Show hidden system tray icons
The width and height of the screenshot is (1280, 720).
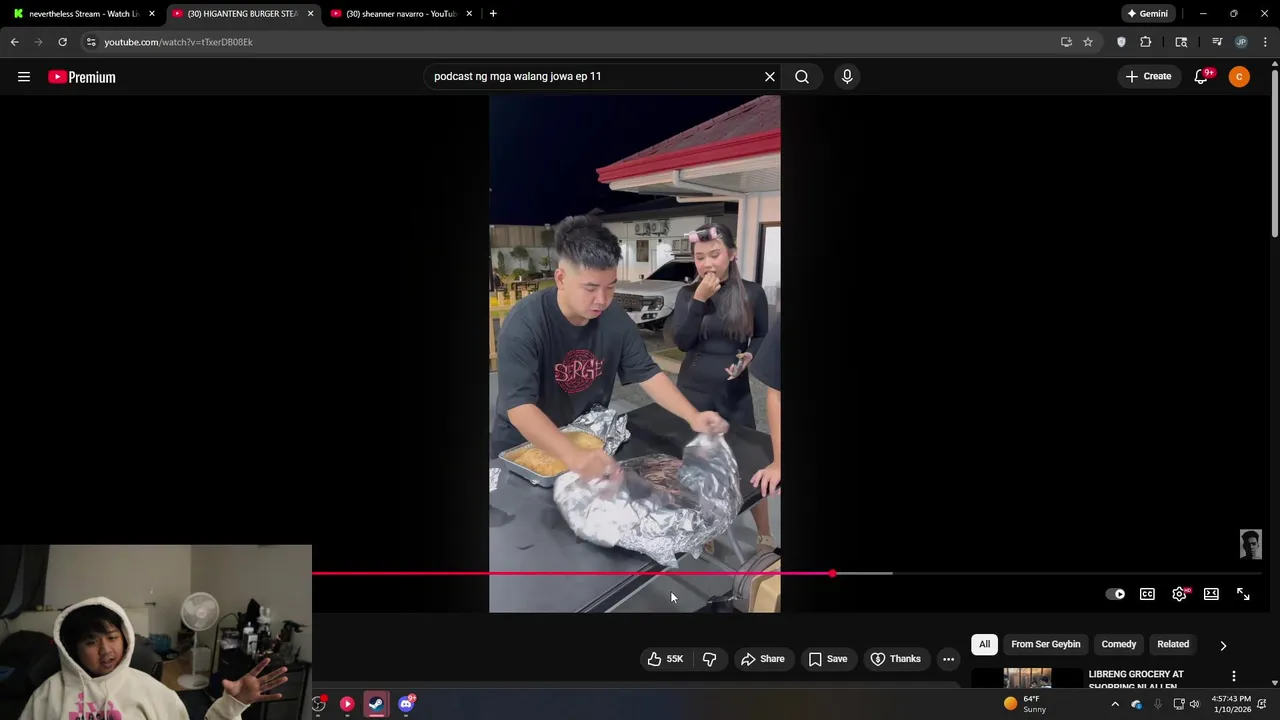coord(1115,704)
